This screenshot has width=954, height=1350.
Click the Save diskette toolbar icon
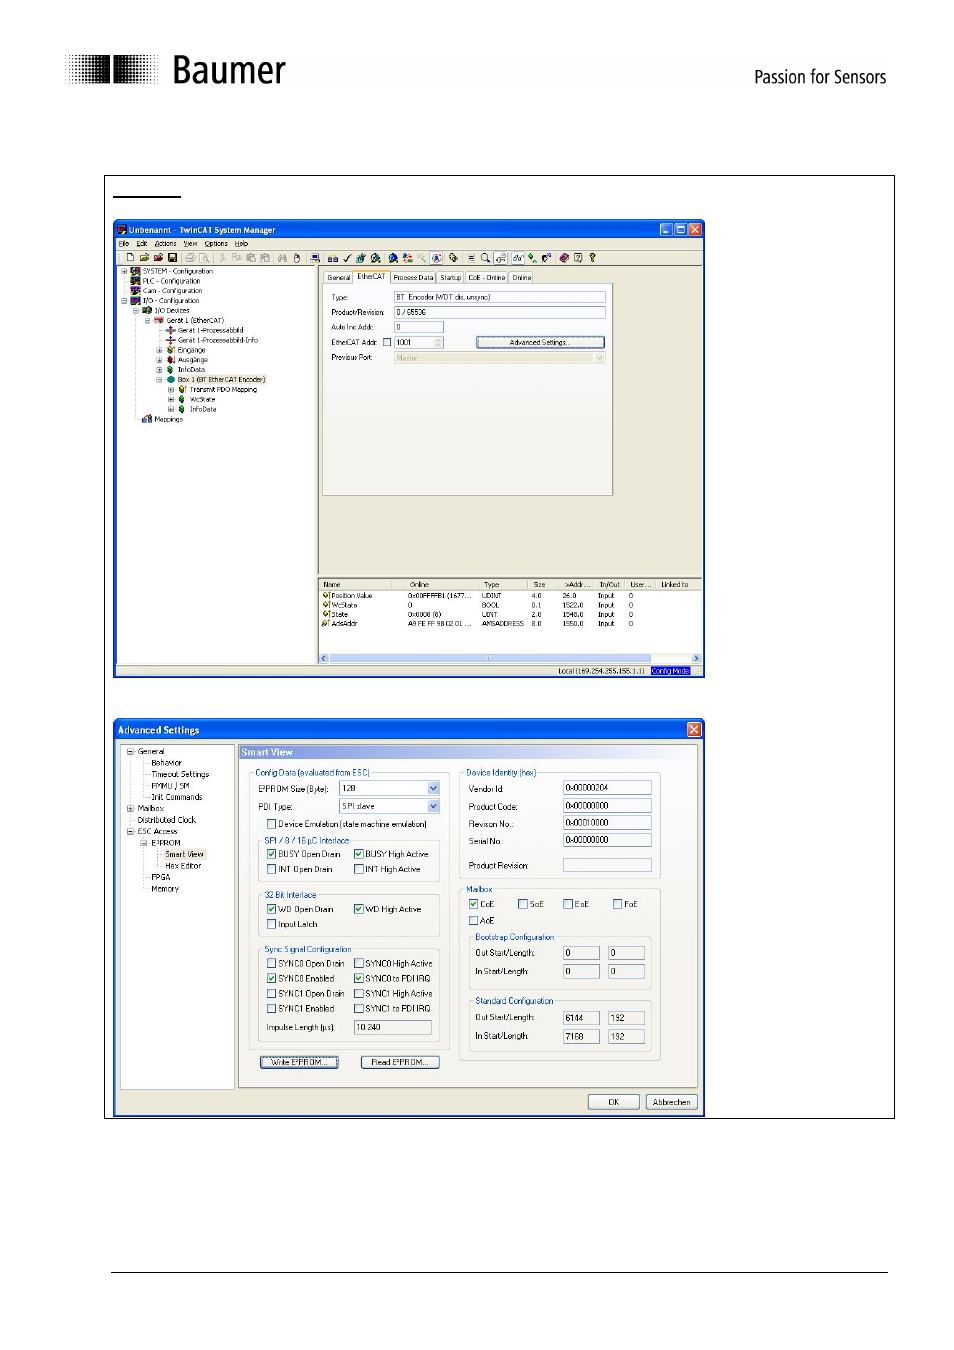coord(173,257)
